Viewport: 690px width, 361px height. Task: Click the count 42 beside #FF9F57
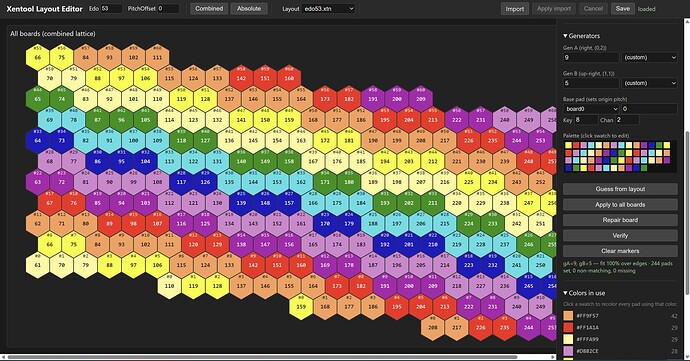click(x=674, y=316)
